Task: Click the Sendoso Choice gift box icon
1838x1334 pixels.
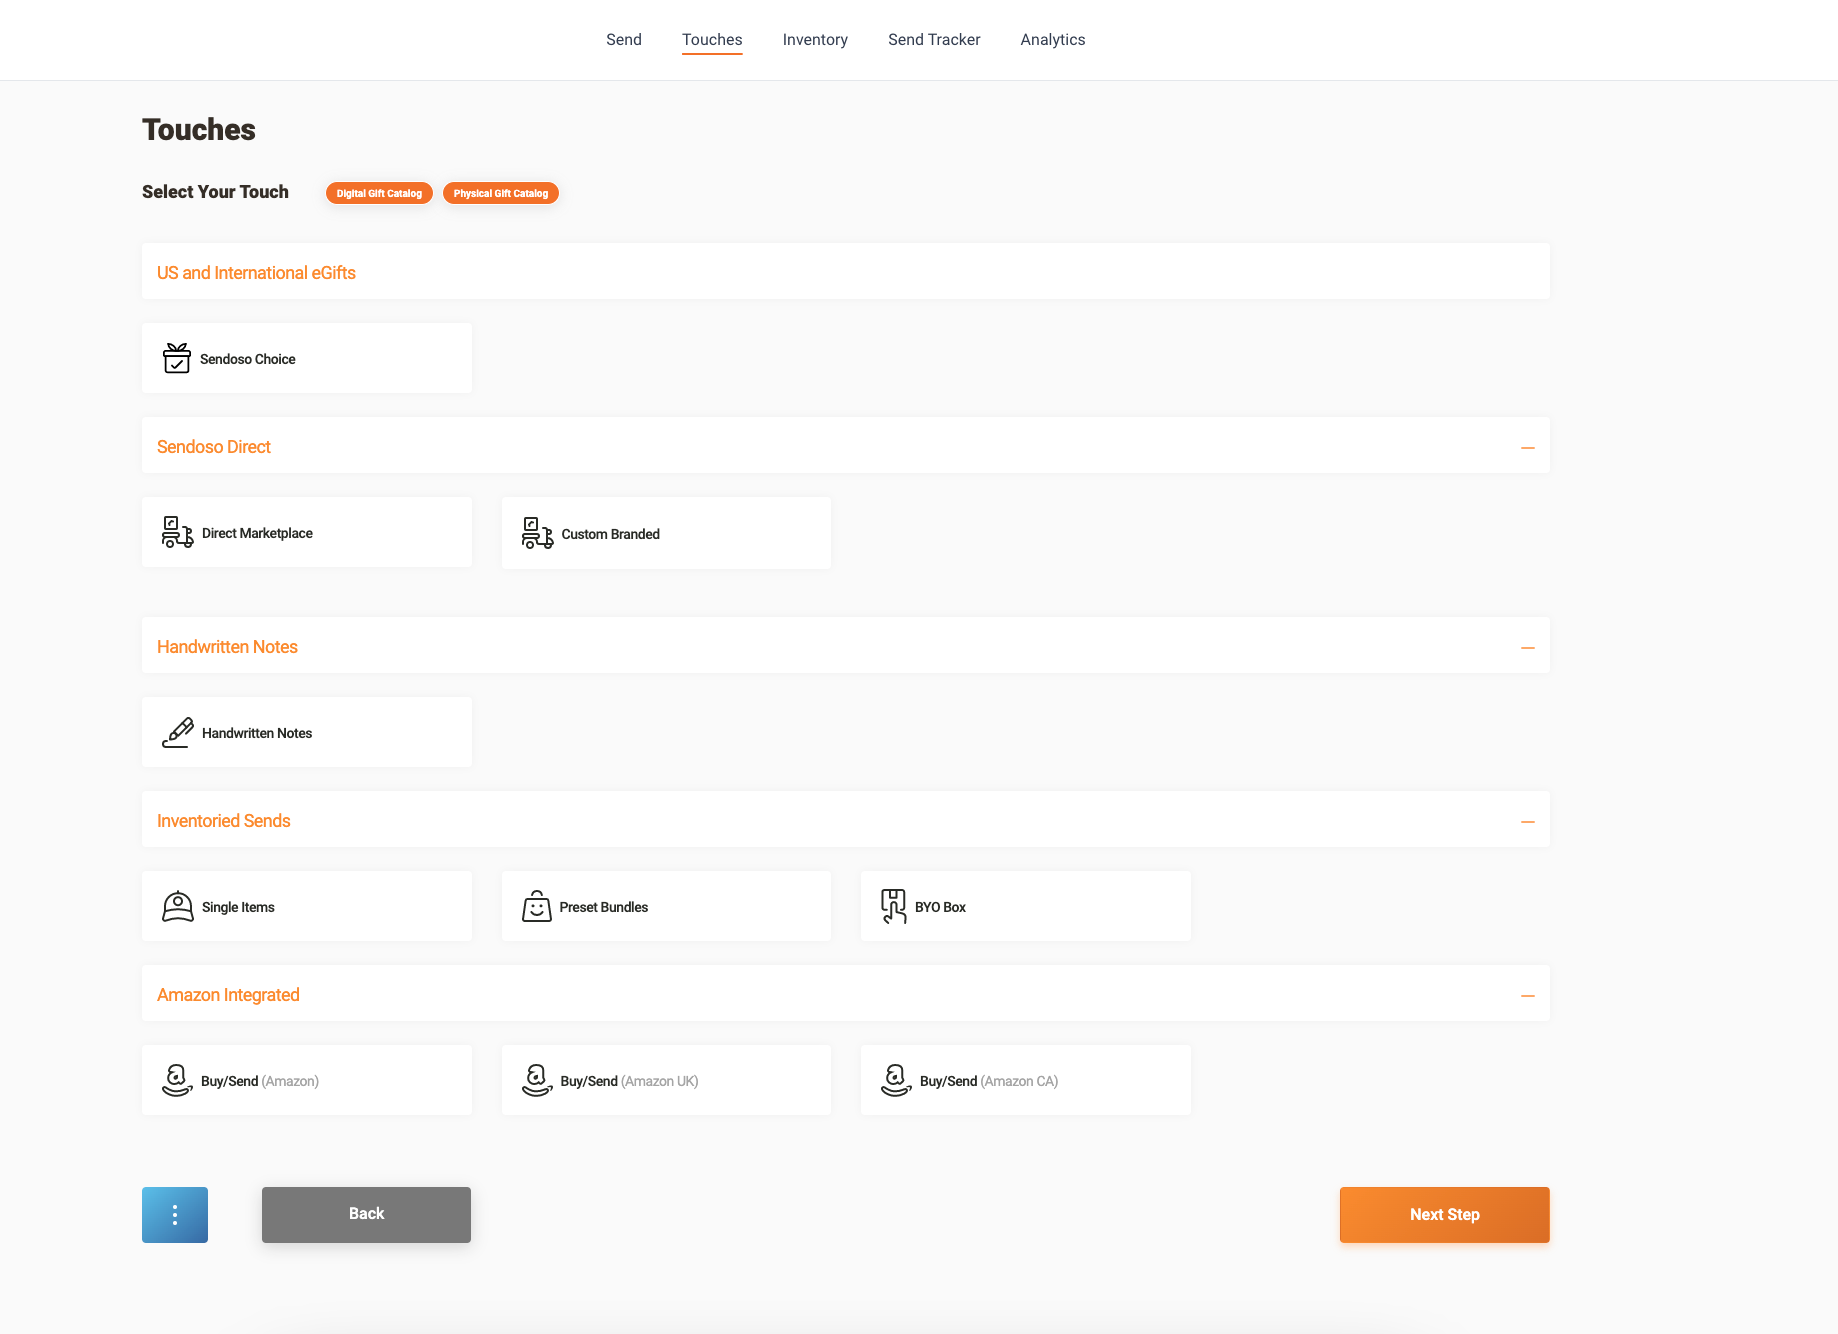Action: coord(177,358)
